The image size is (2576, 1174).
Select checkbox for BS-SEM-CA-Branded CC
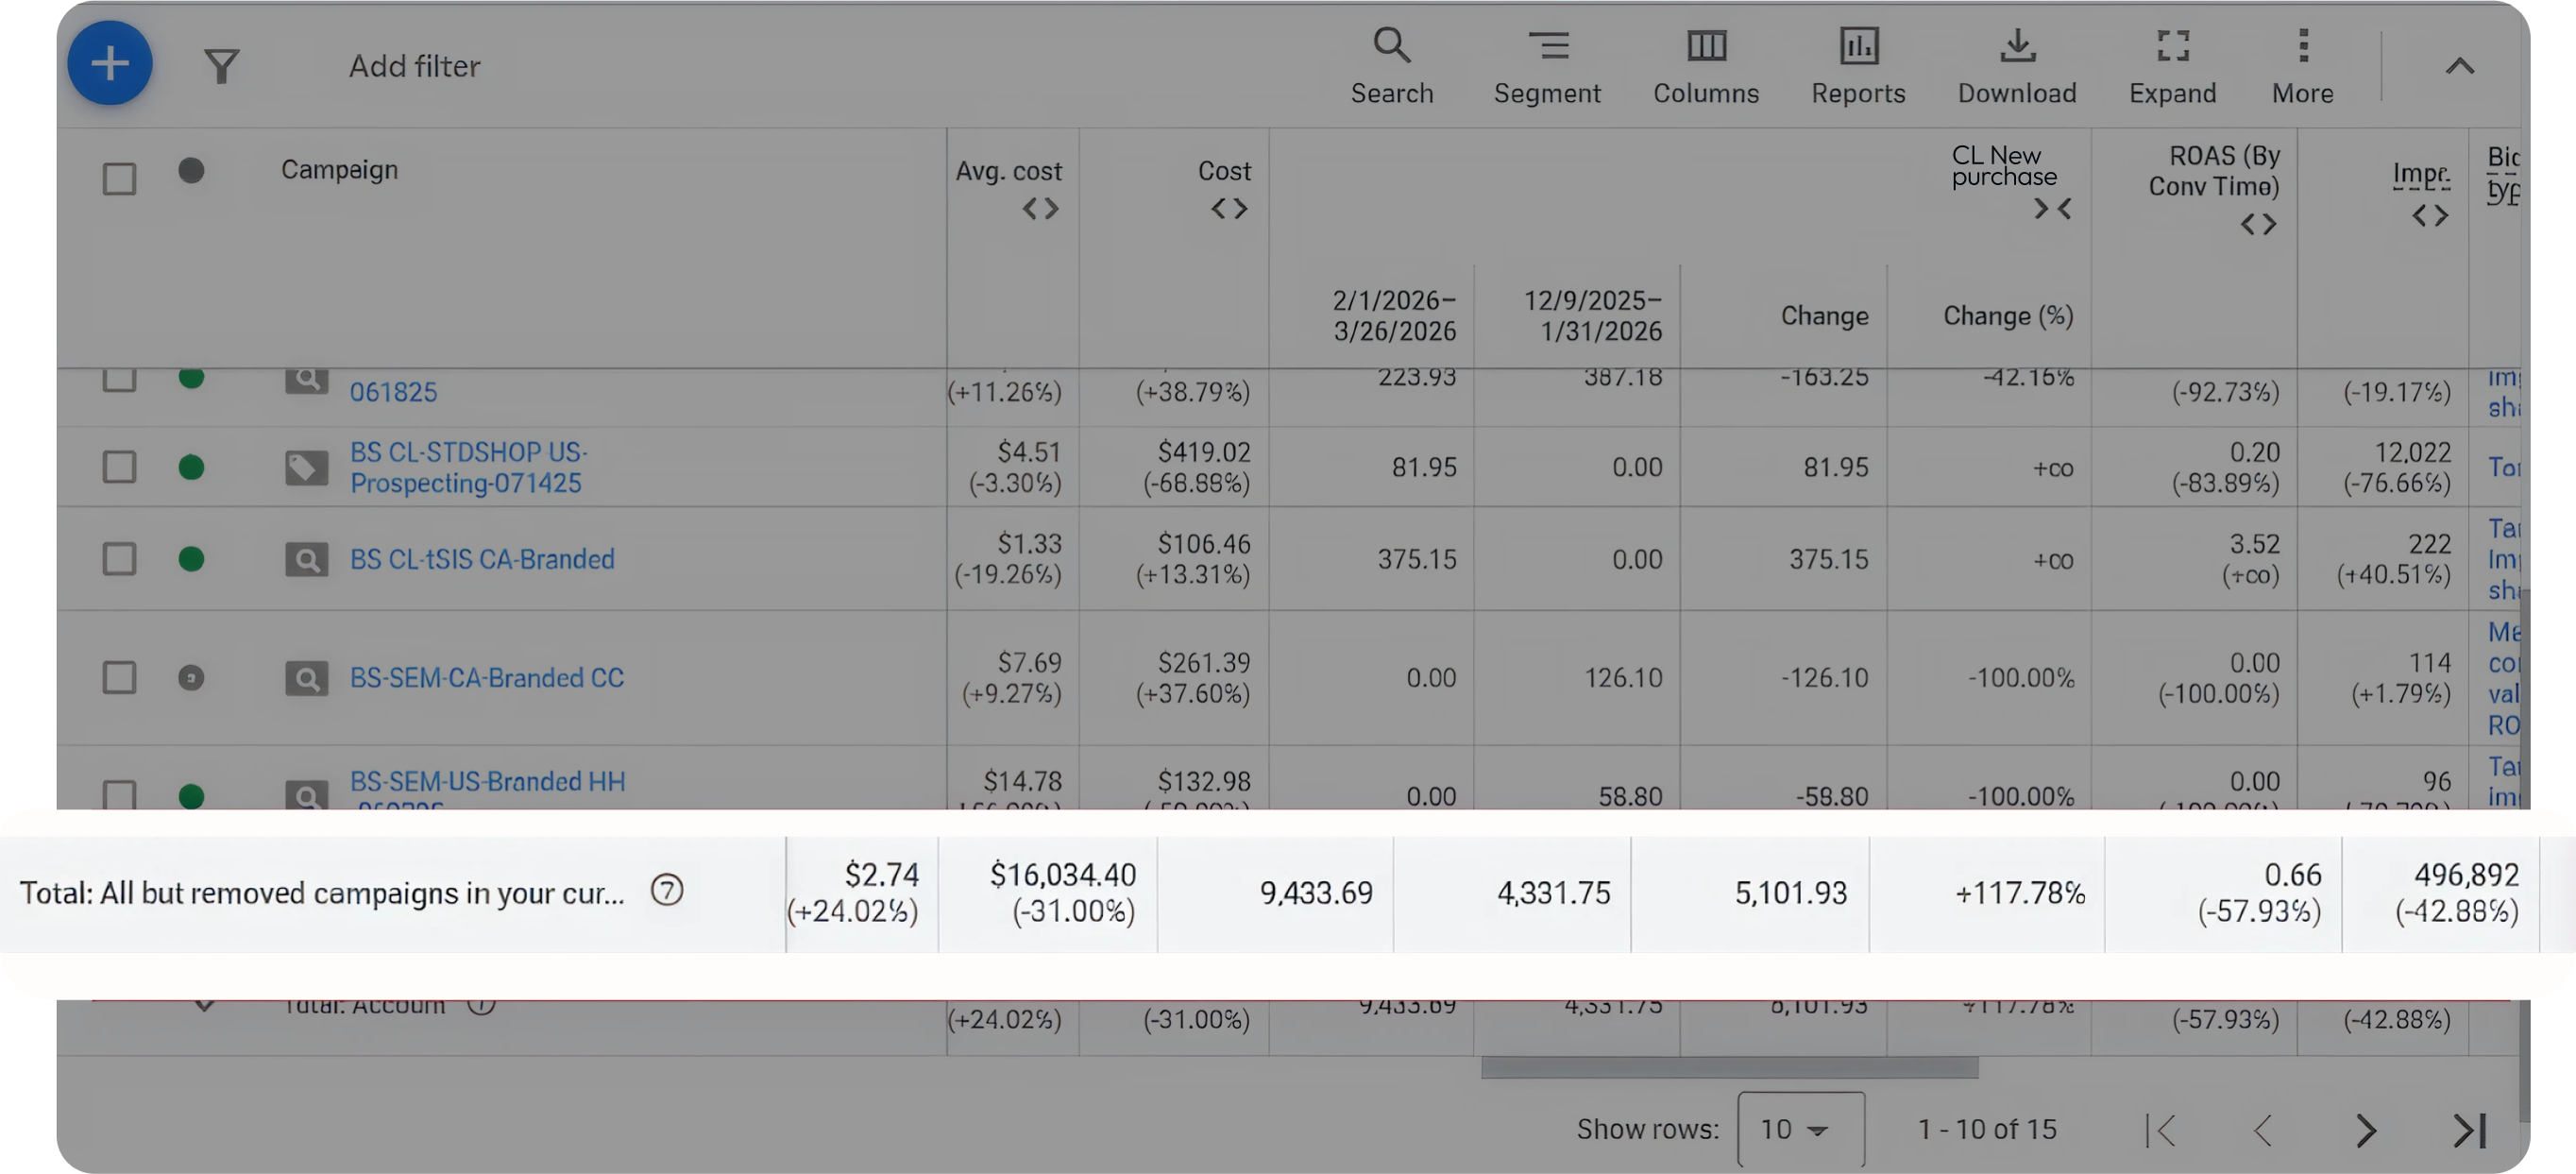(x=119, y=678)
